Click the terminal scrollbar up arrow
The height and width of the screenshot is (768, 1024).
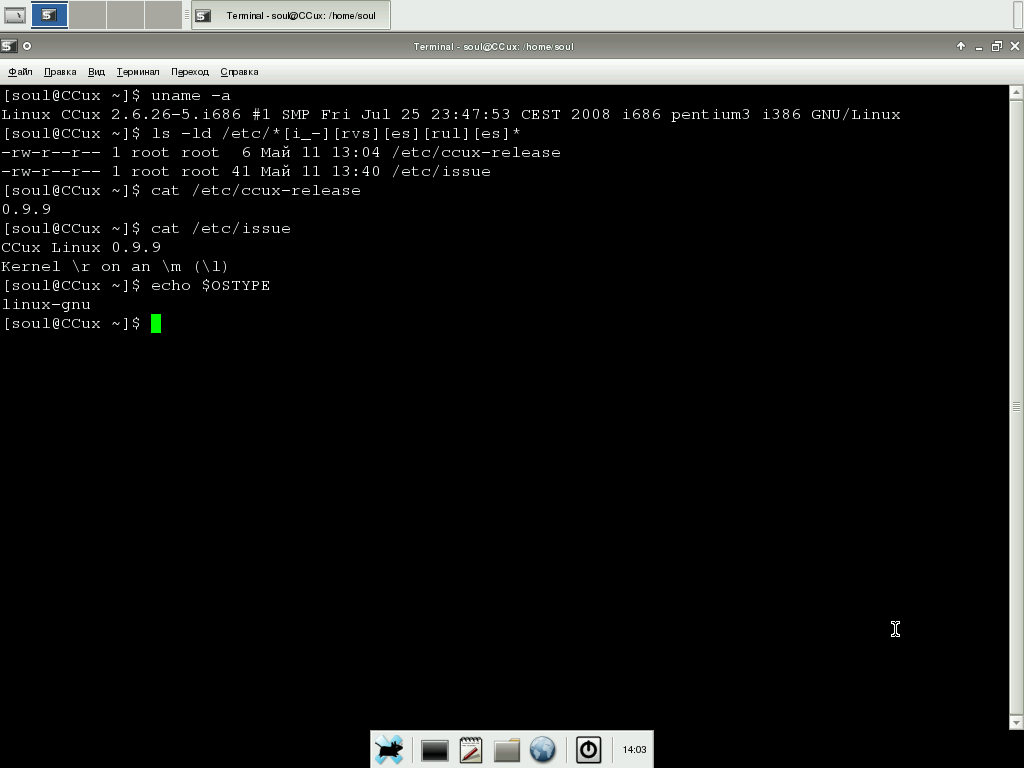coord(1016,93)
